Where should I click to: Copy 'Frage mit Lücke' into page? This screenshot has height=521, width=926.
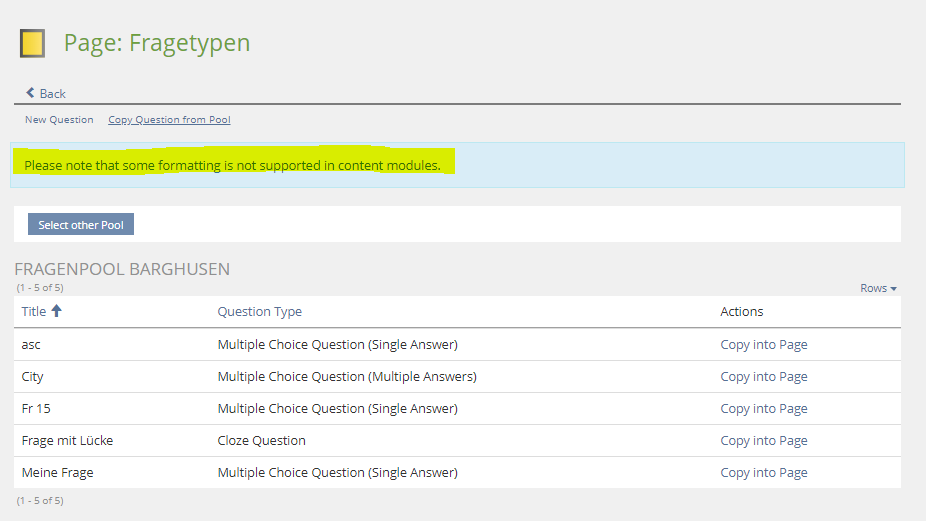click(x=763, y=441)
